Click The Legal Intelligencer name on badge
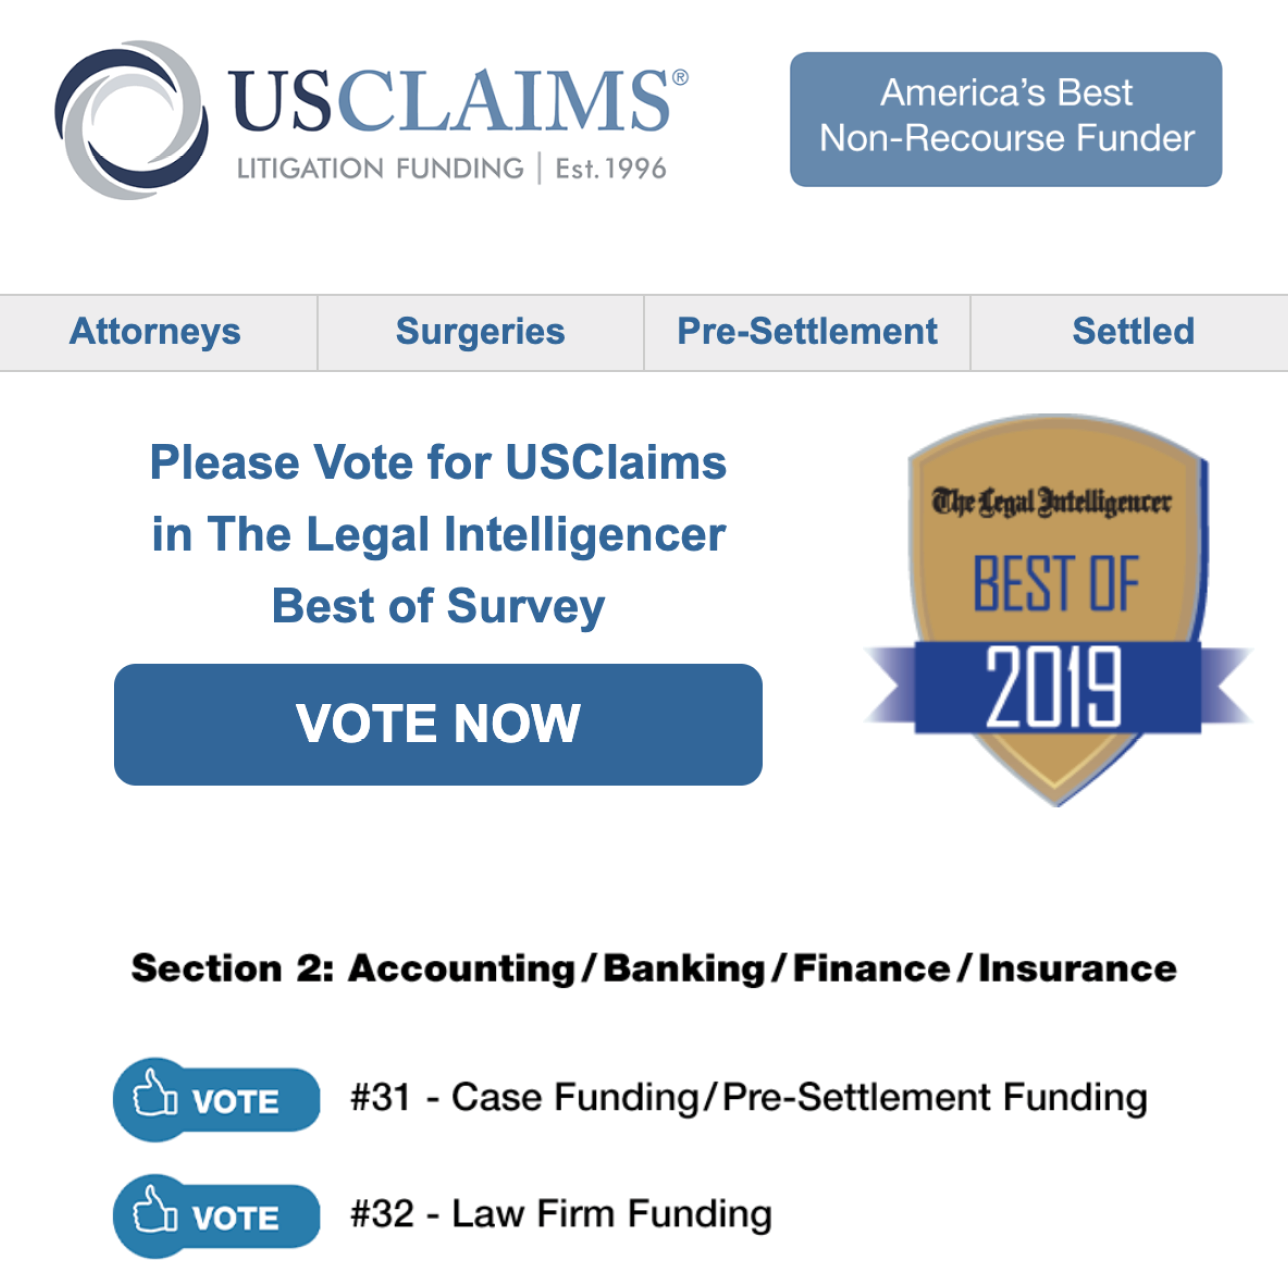The image size is (1288, 1288). coord(1051,501)
